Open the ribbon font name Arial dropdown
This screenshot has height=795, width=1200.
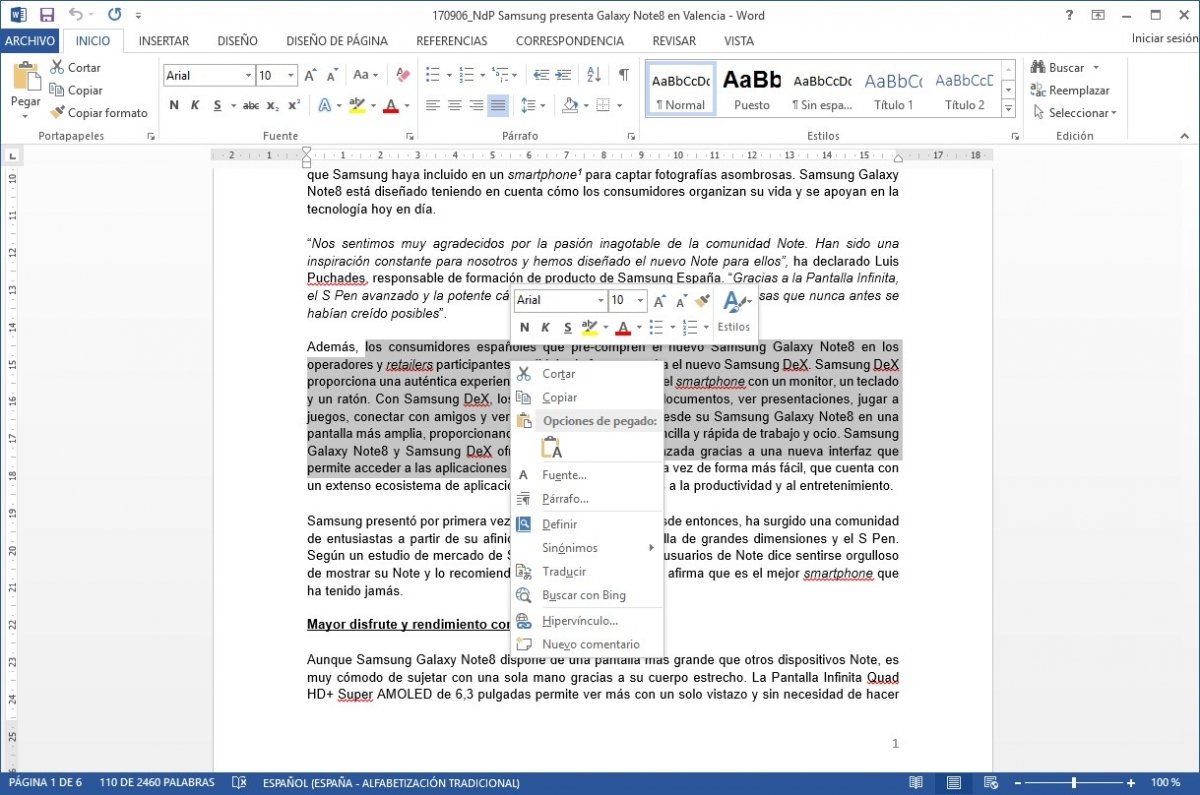pyautogui.click(x=249, y=75)
